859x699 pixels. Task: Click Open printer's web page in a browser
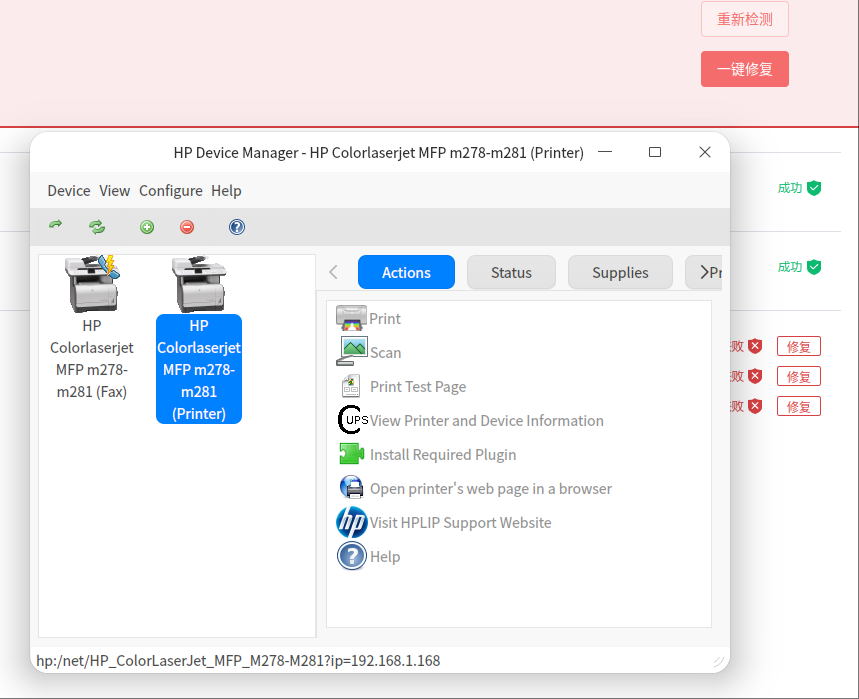coord(491,489)
